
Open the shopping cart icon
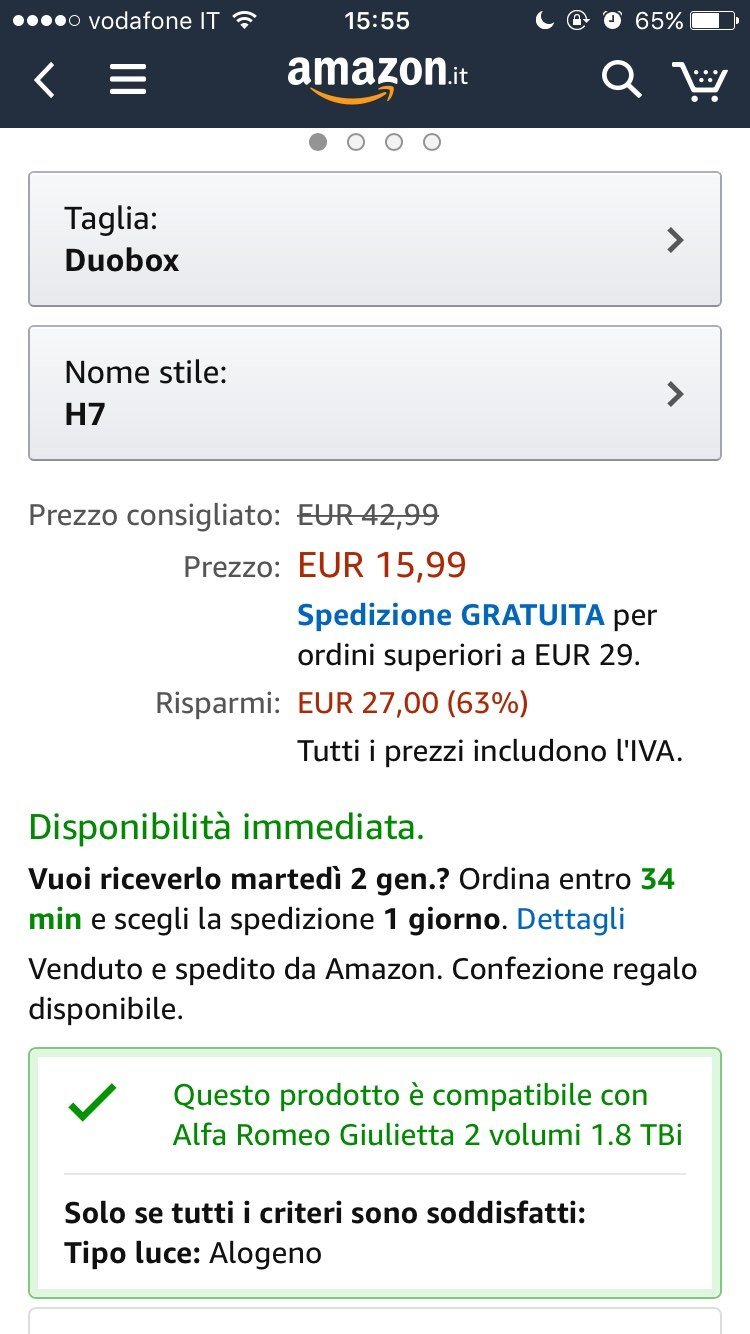click(x=700, y=80)
